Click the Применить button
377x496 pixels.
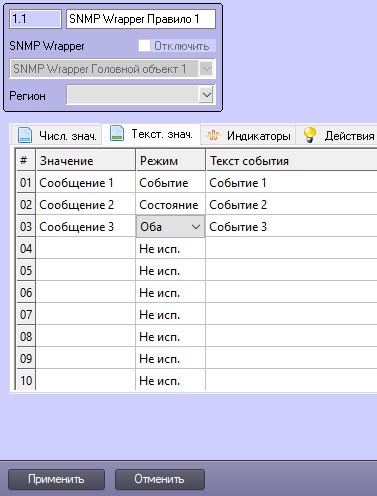[56, 479]
